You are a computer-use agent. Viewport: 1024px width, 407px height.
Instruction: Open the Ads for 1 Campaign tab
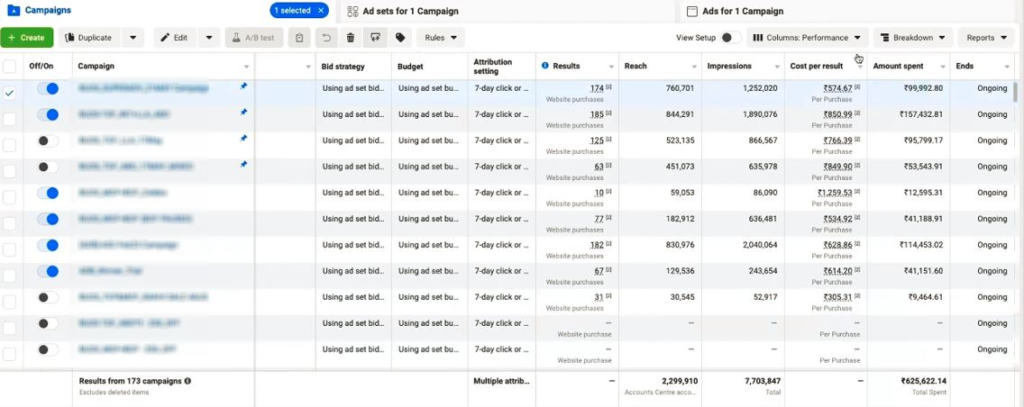coord(741,11)
